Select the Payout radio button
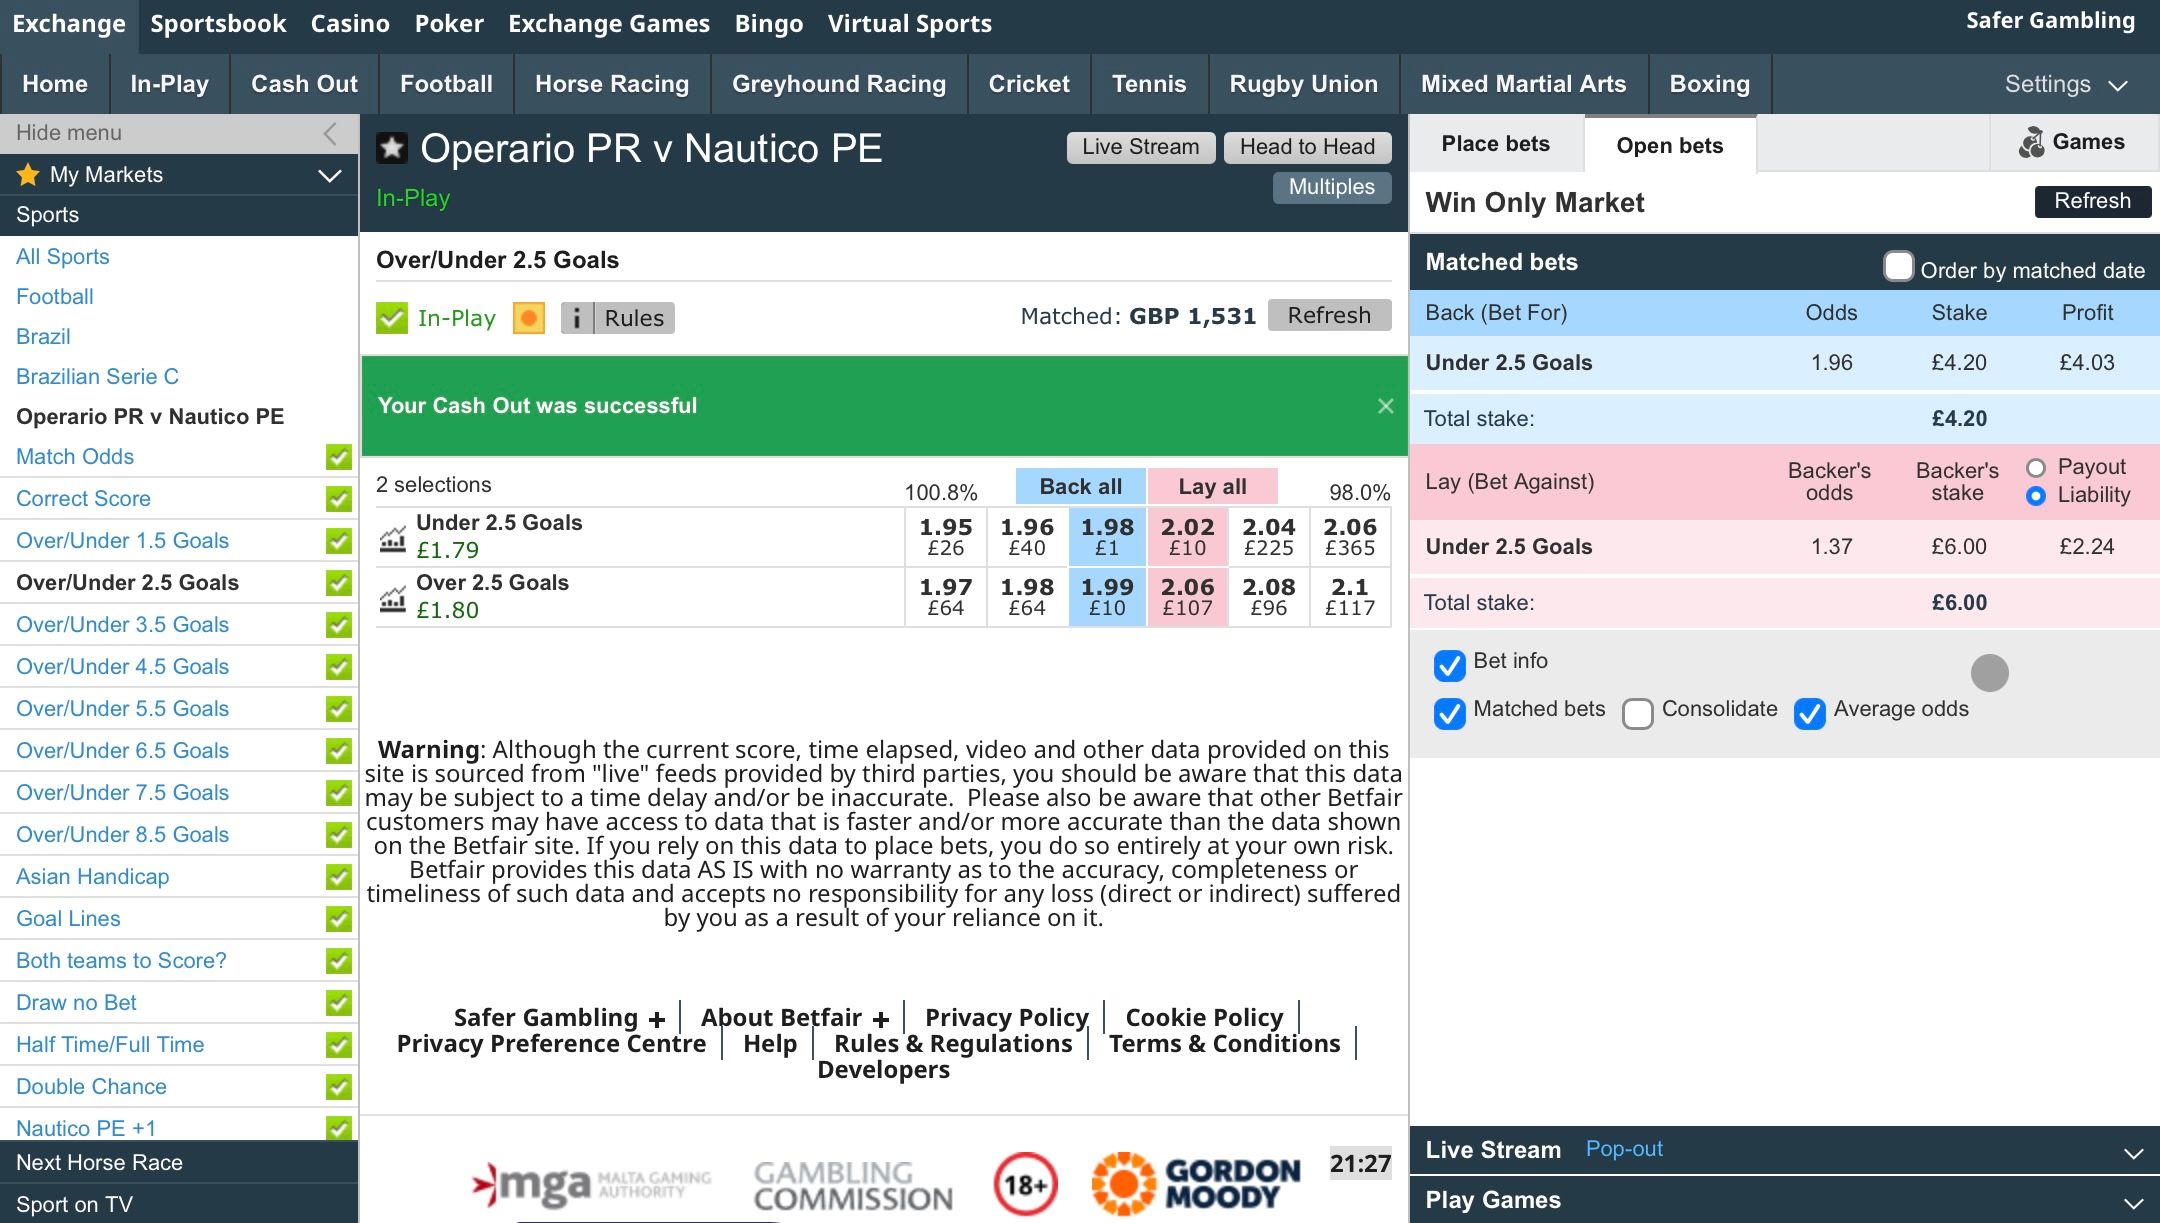This screenshot has width=2160, height=1223. click(x=2035, y=468)
